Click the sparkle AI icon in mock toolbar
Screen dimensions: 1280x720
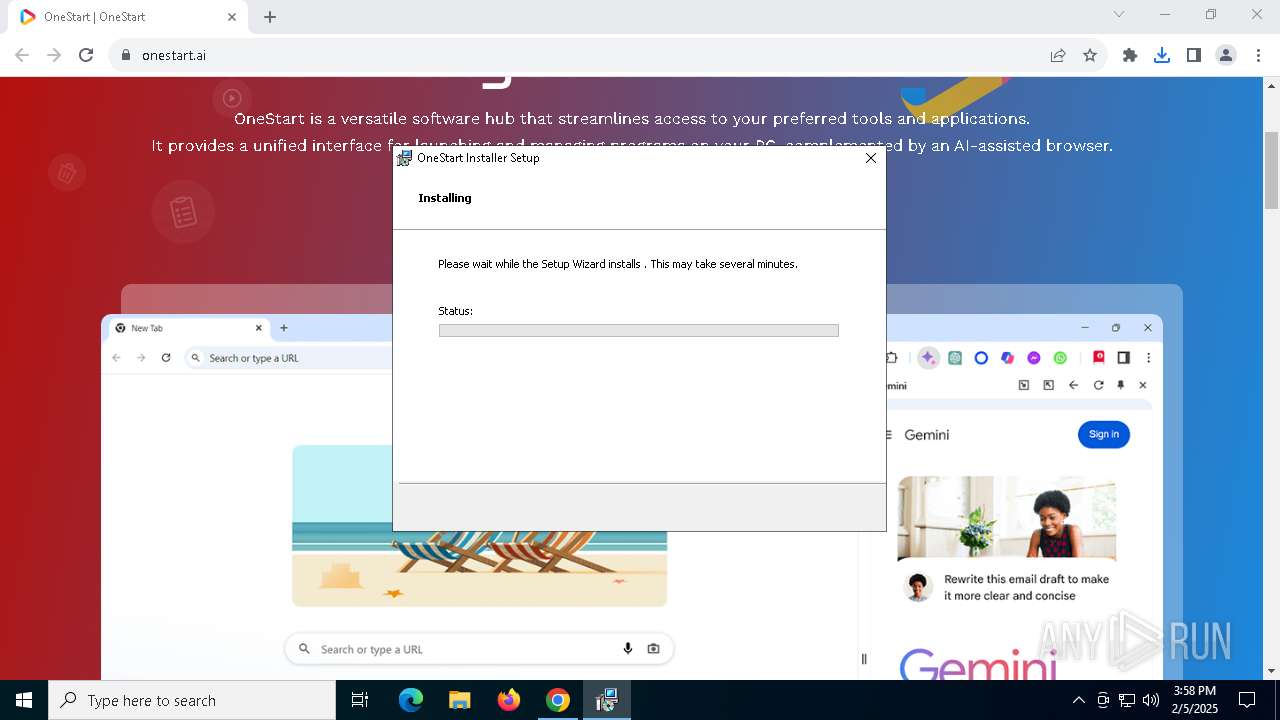point(928,358)
